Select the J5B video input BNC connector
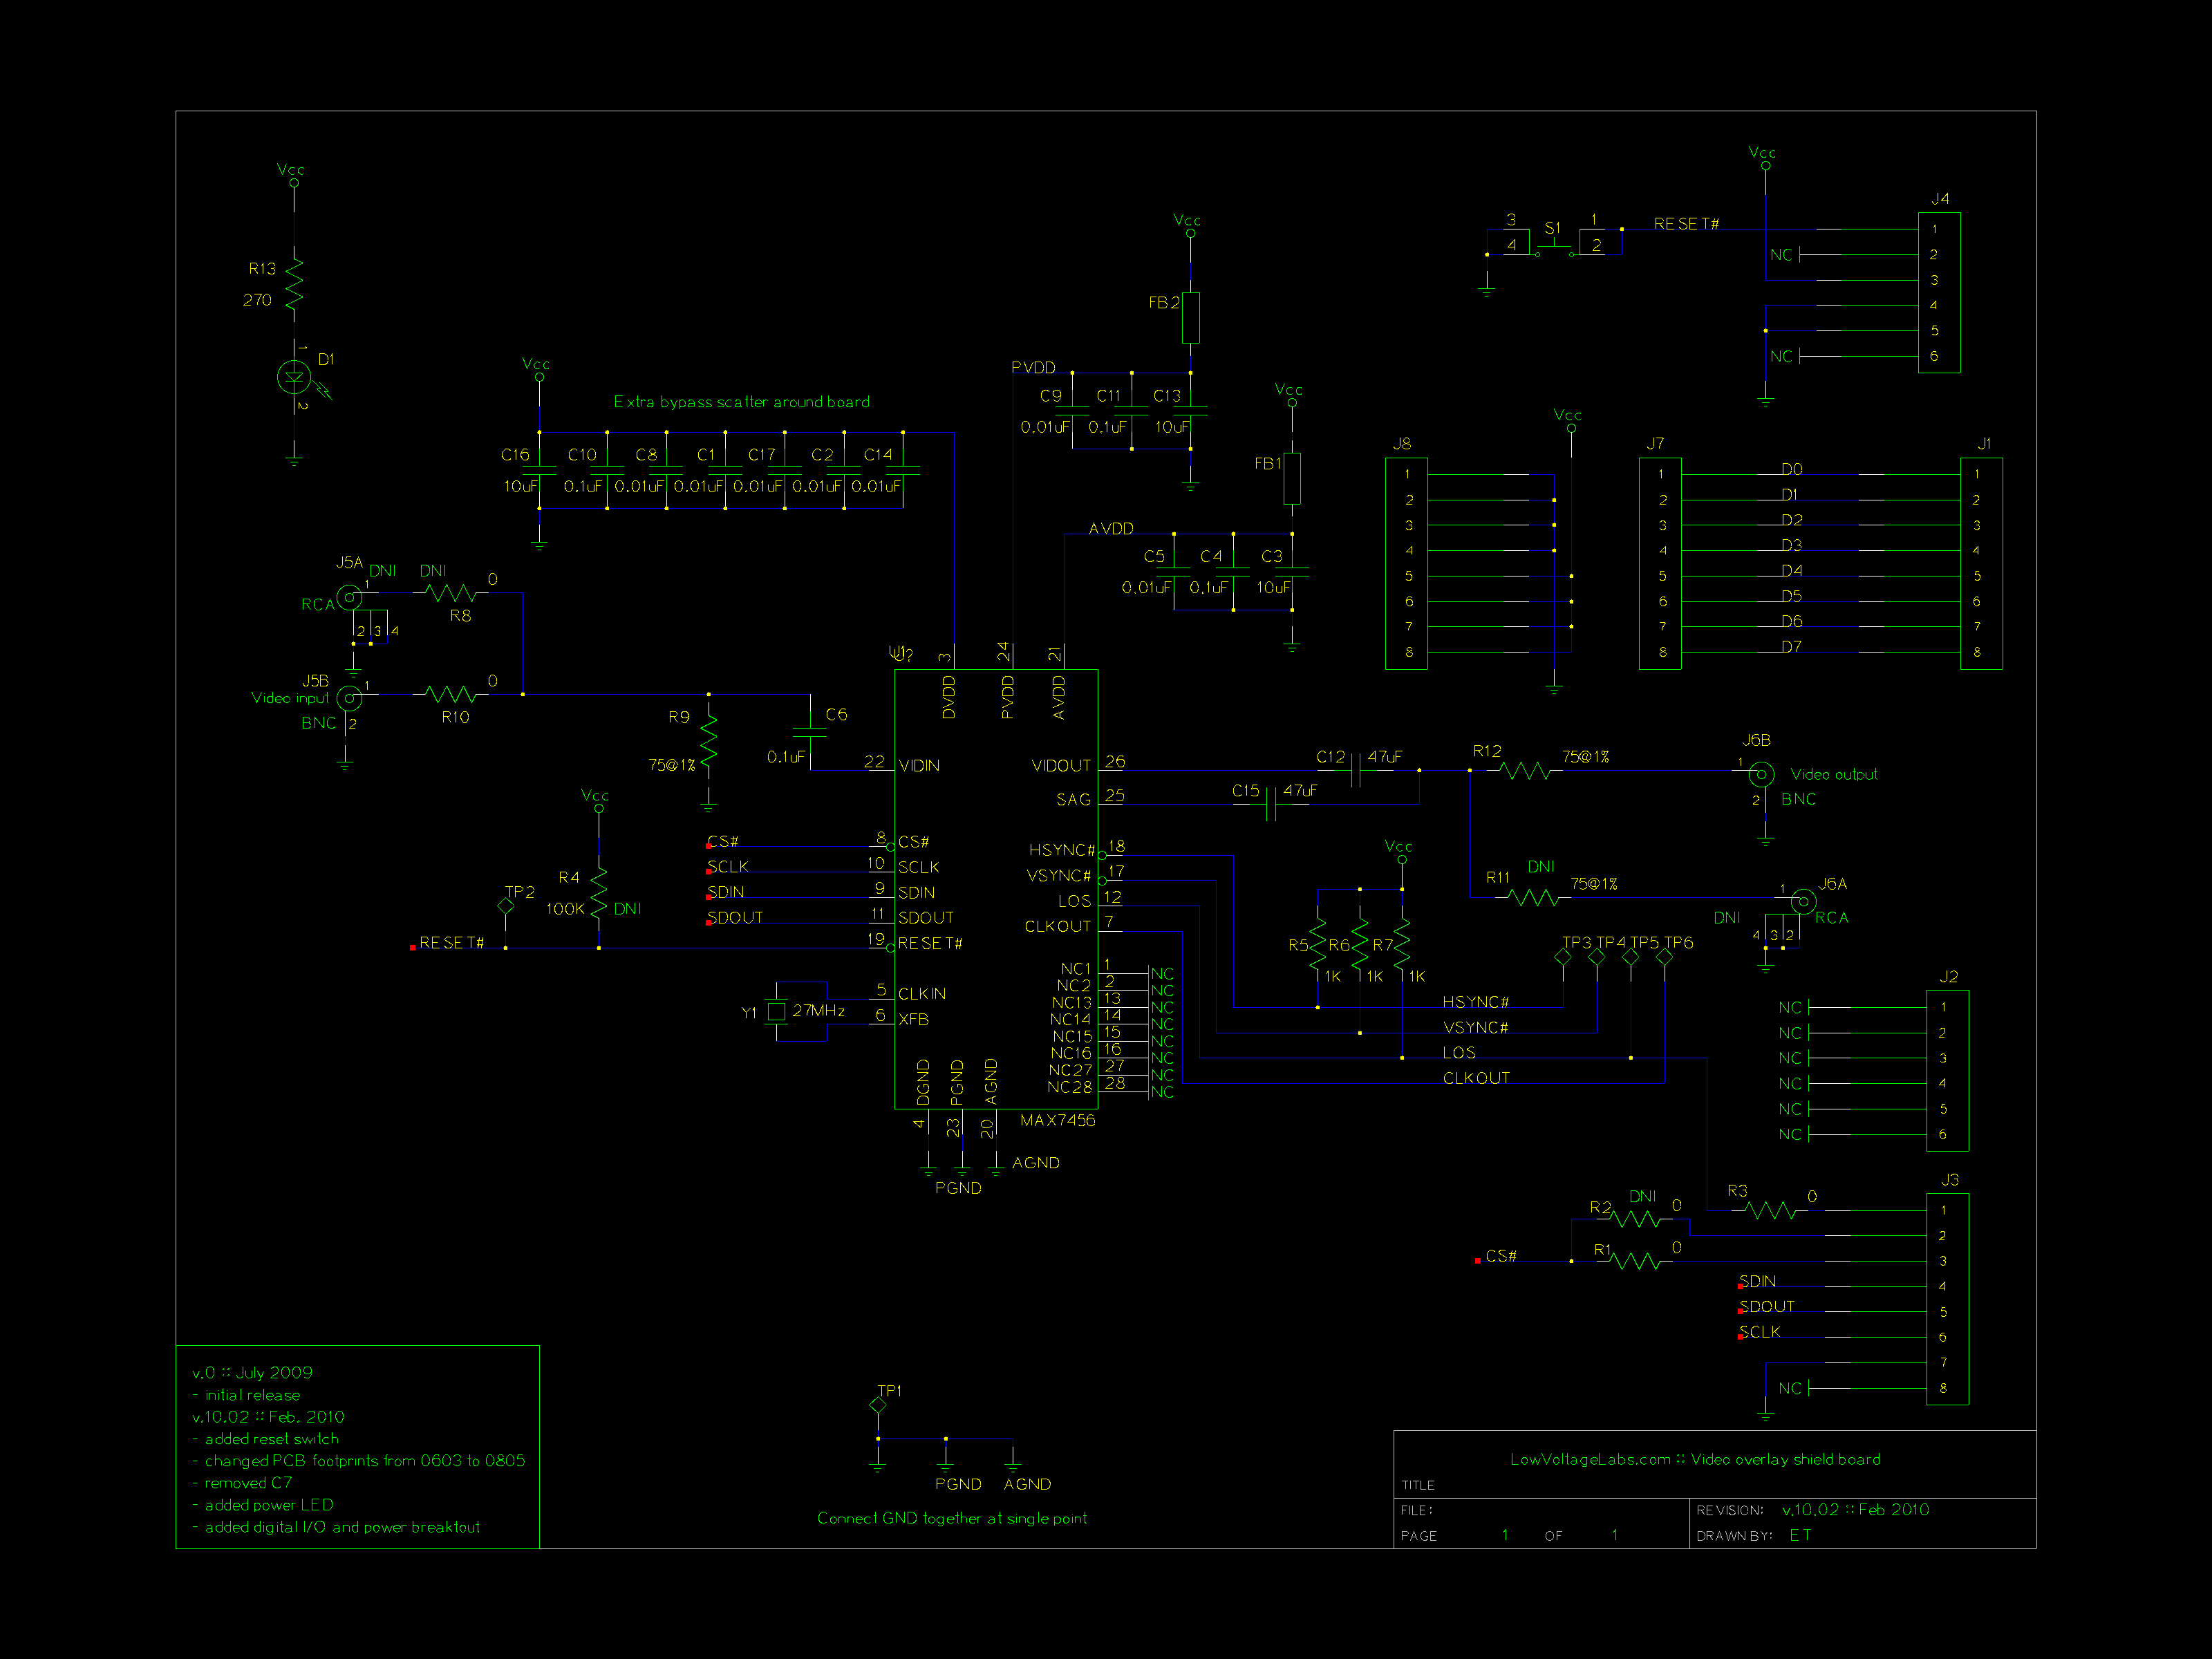The height and width of the screenshot is (1659, 2212). tap(349, 697)
